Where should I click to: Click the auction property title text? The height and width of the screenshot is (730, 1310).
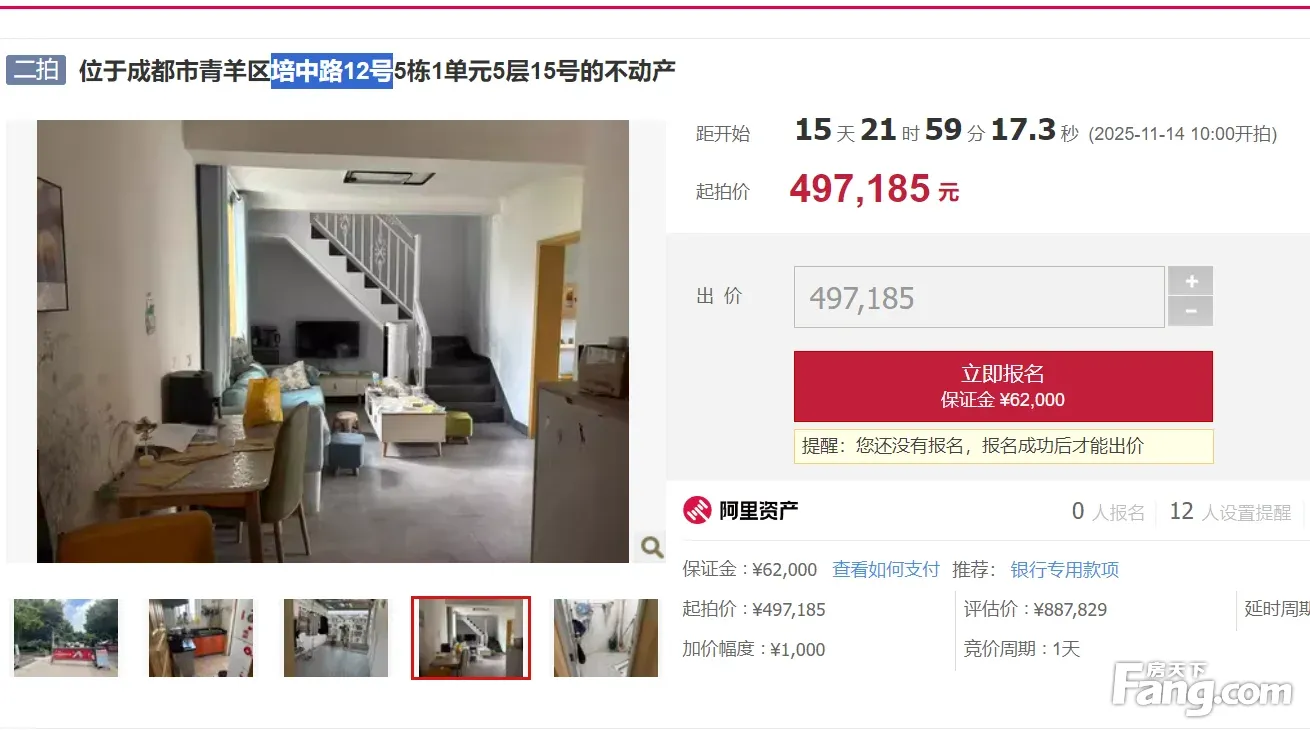[377, 71]
